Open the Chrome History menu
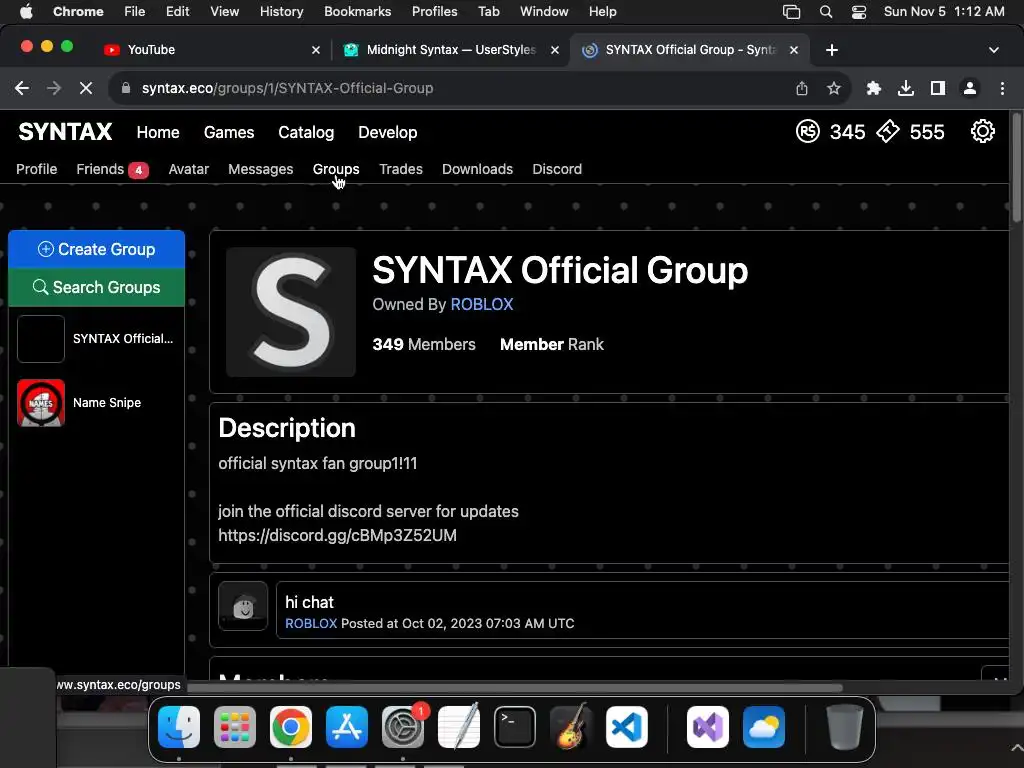The height and width of the screenshot is (768, 1024). coord(281,12)
